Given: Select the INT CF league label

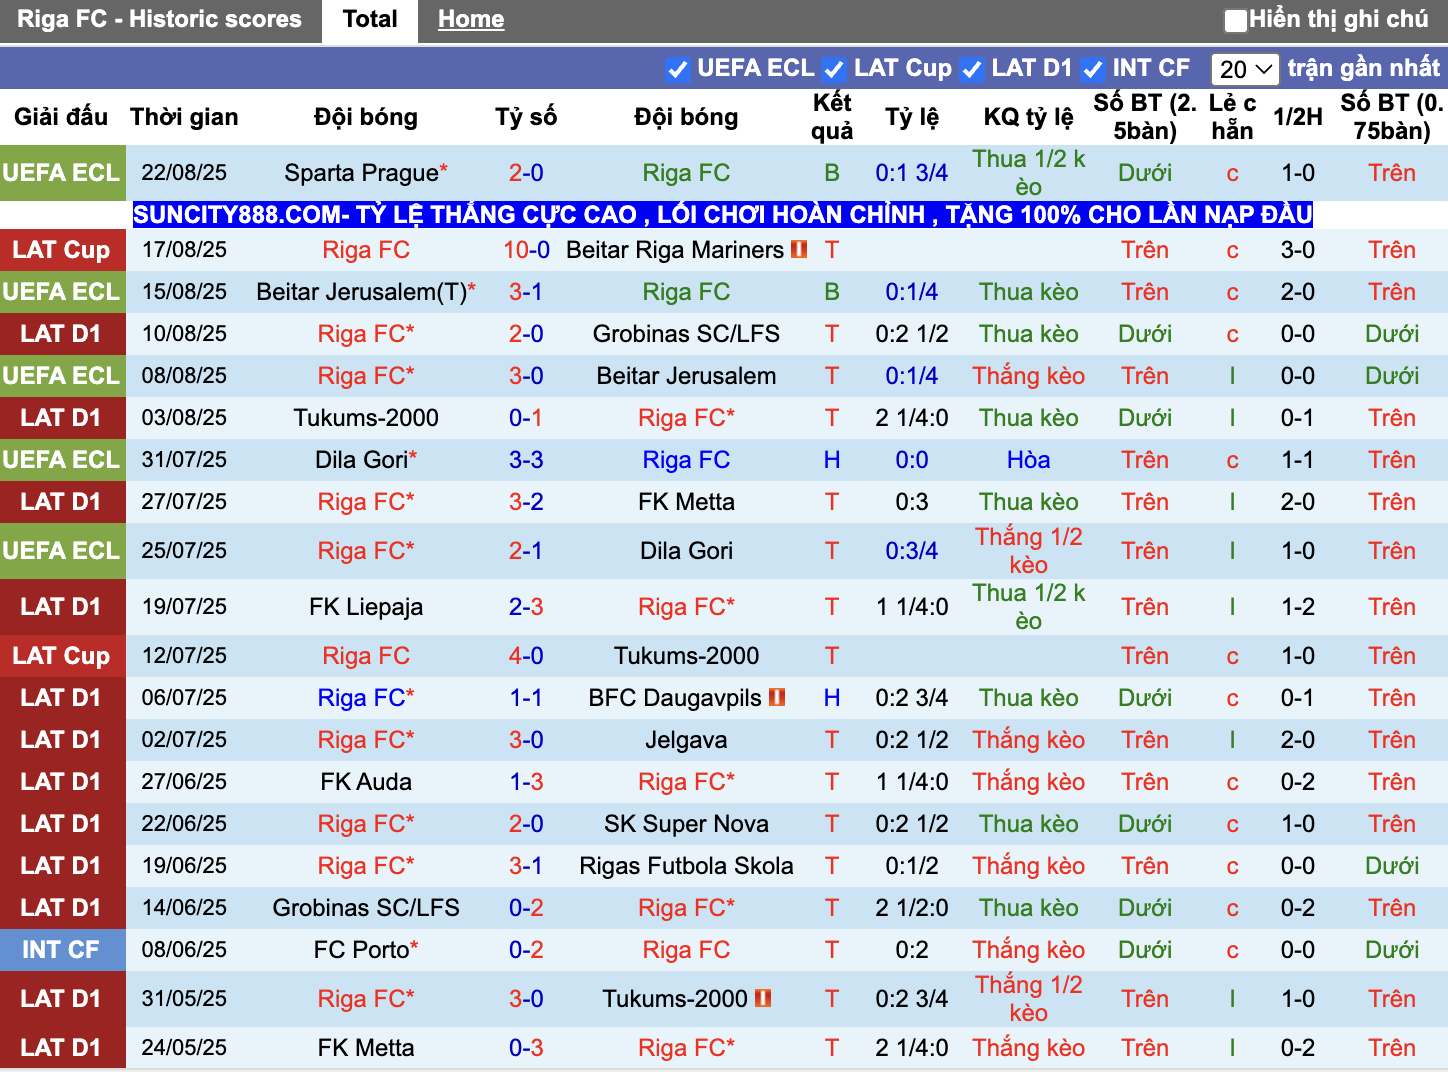Looking at the screenshot, I should (61, 950).
